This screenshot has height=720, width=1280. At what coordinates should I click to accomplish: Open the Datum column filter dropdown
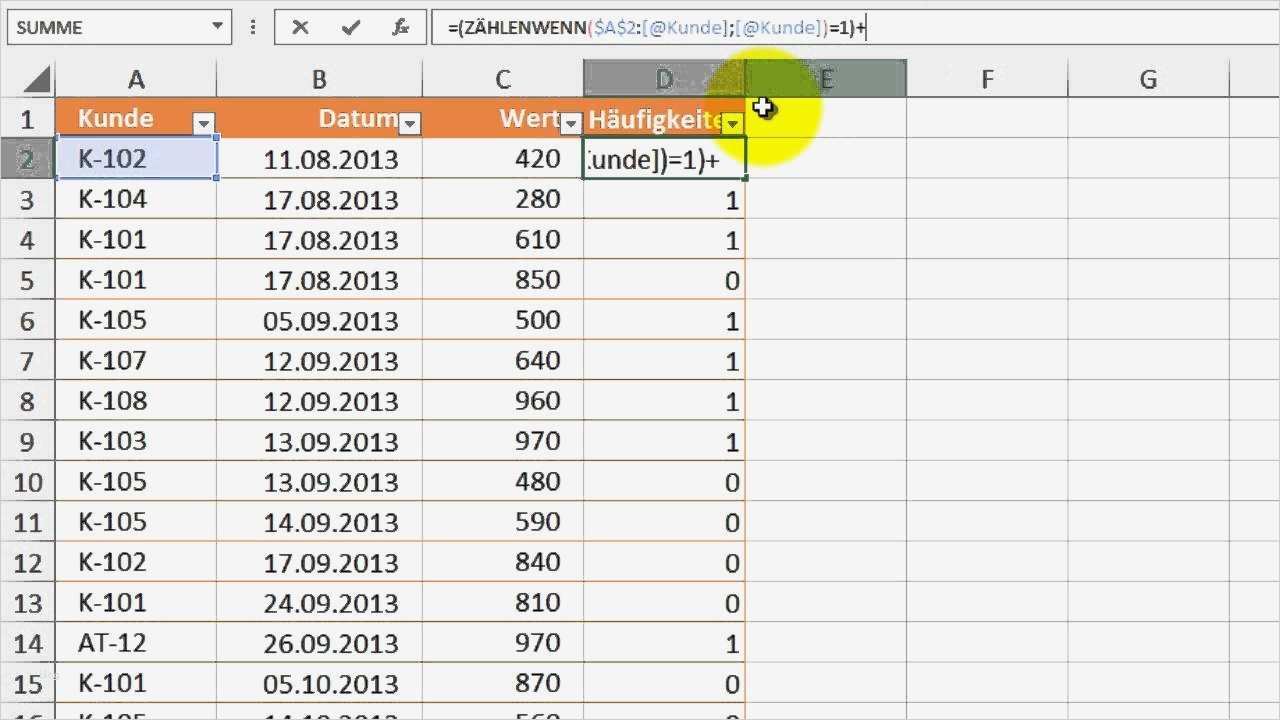point(410,124)
